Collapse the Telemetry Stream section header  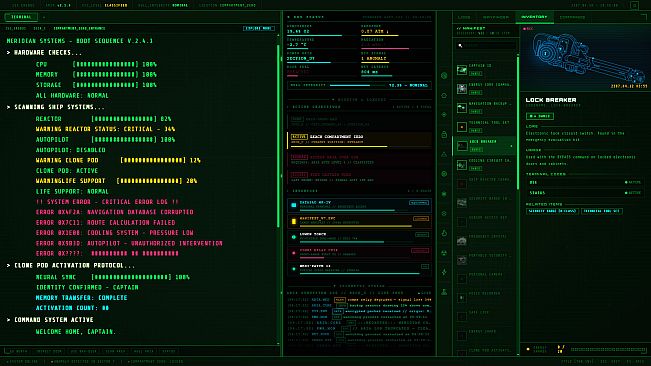tap(359, 286)
